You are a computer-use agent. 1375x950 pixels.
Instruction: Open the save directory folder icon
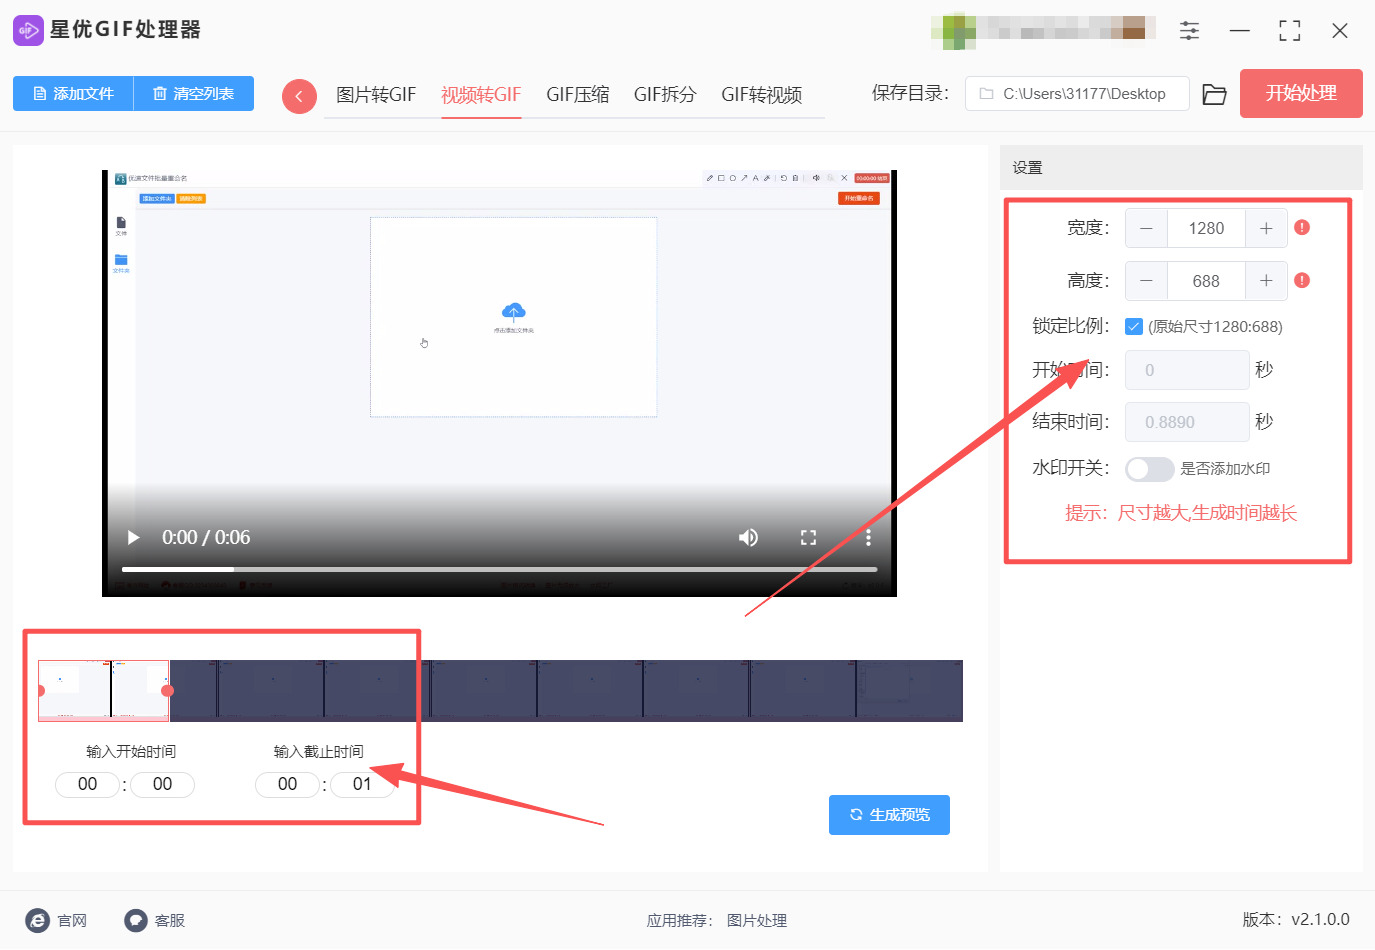1214,93
